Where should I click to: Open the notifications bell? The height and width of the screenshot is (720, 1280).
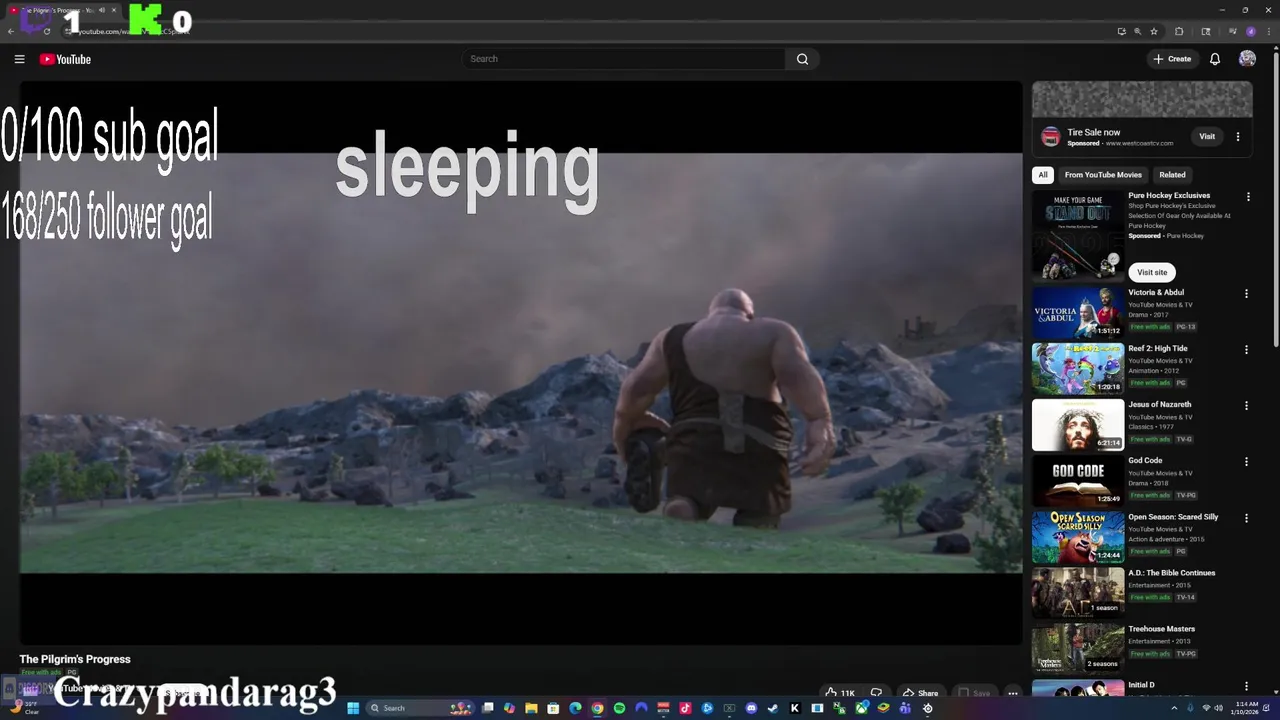pyautogui.click(x=1215, y=59)
